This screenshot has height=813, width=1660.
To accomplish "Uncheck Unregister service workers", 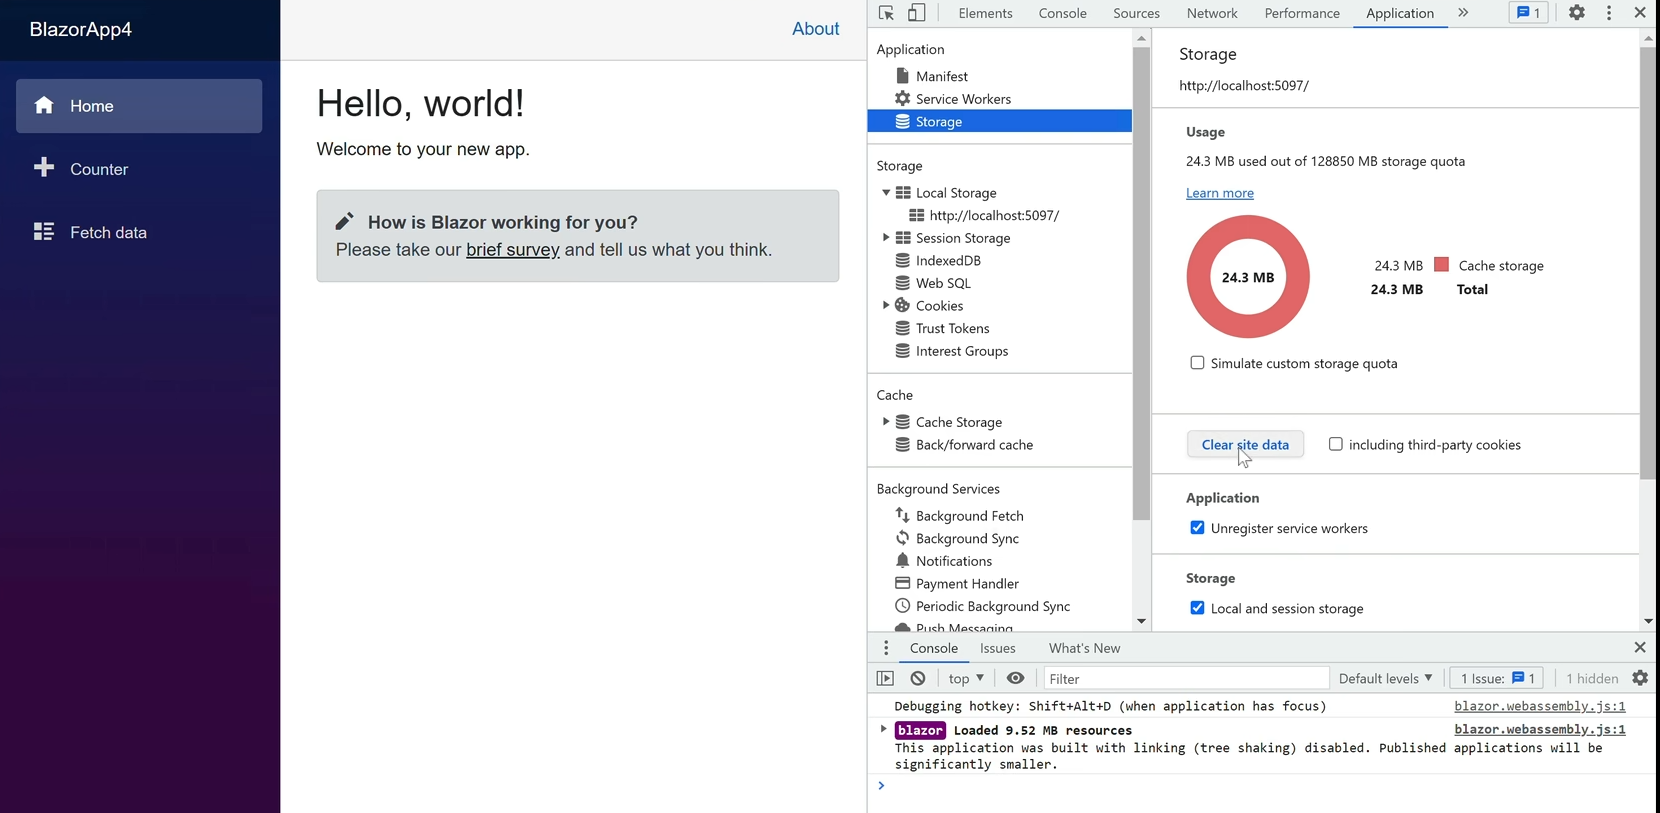I will [x=1197, y=528].
